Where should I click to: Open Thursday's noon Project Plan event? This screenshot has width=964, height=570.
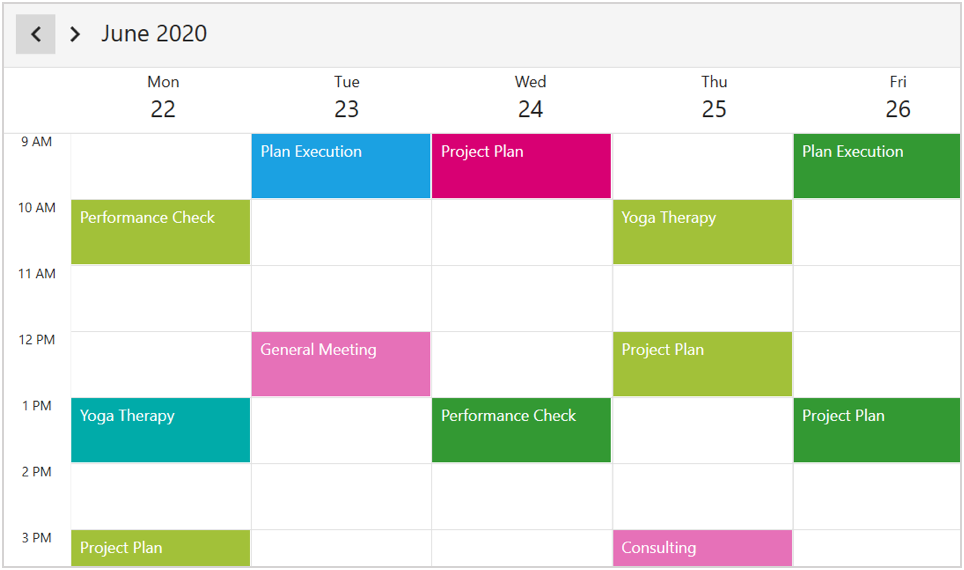coord(702,364)
